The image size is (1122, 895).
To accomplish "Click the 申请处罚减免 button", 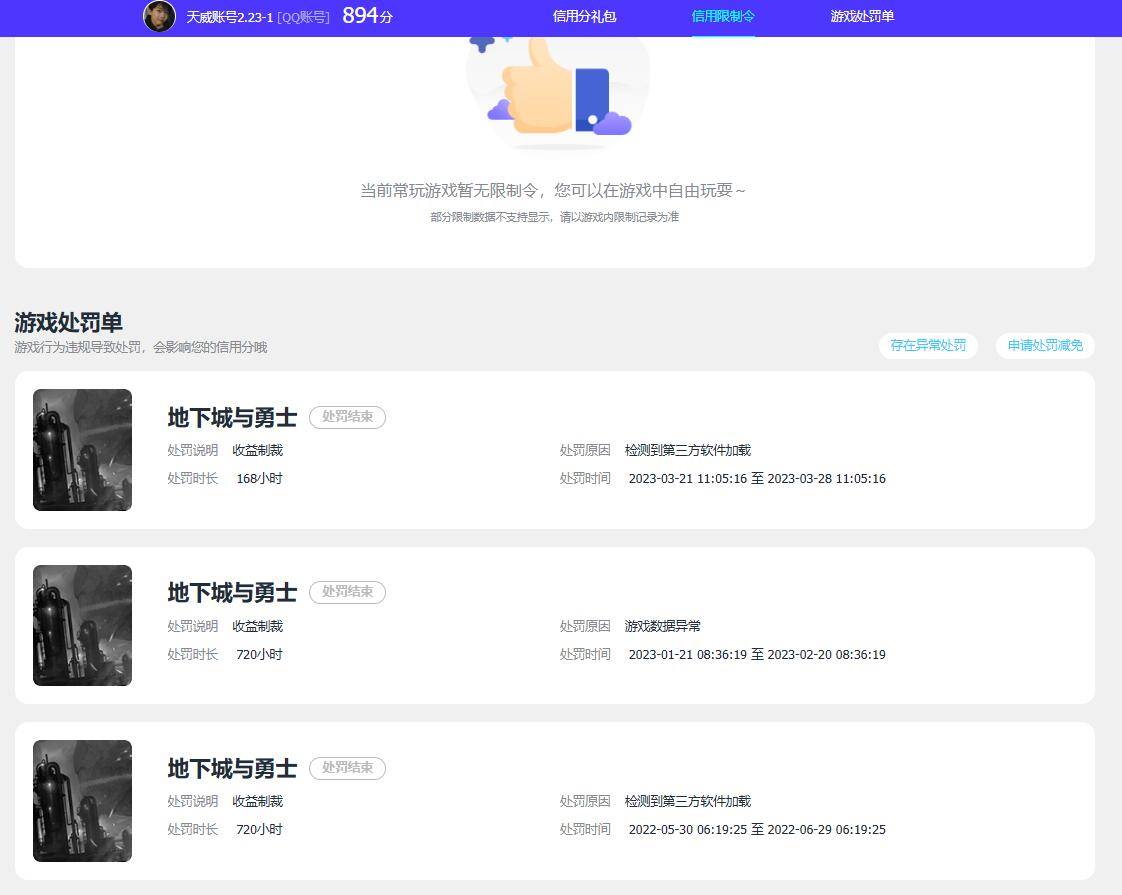I will [1044, 345].
